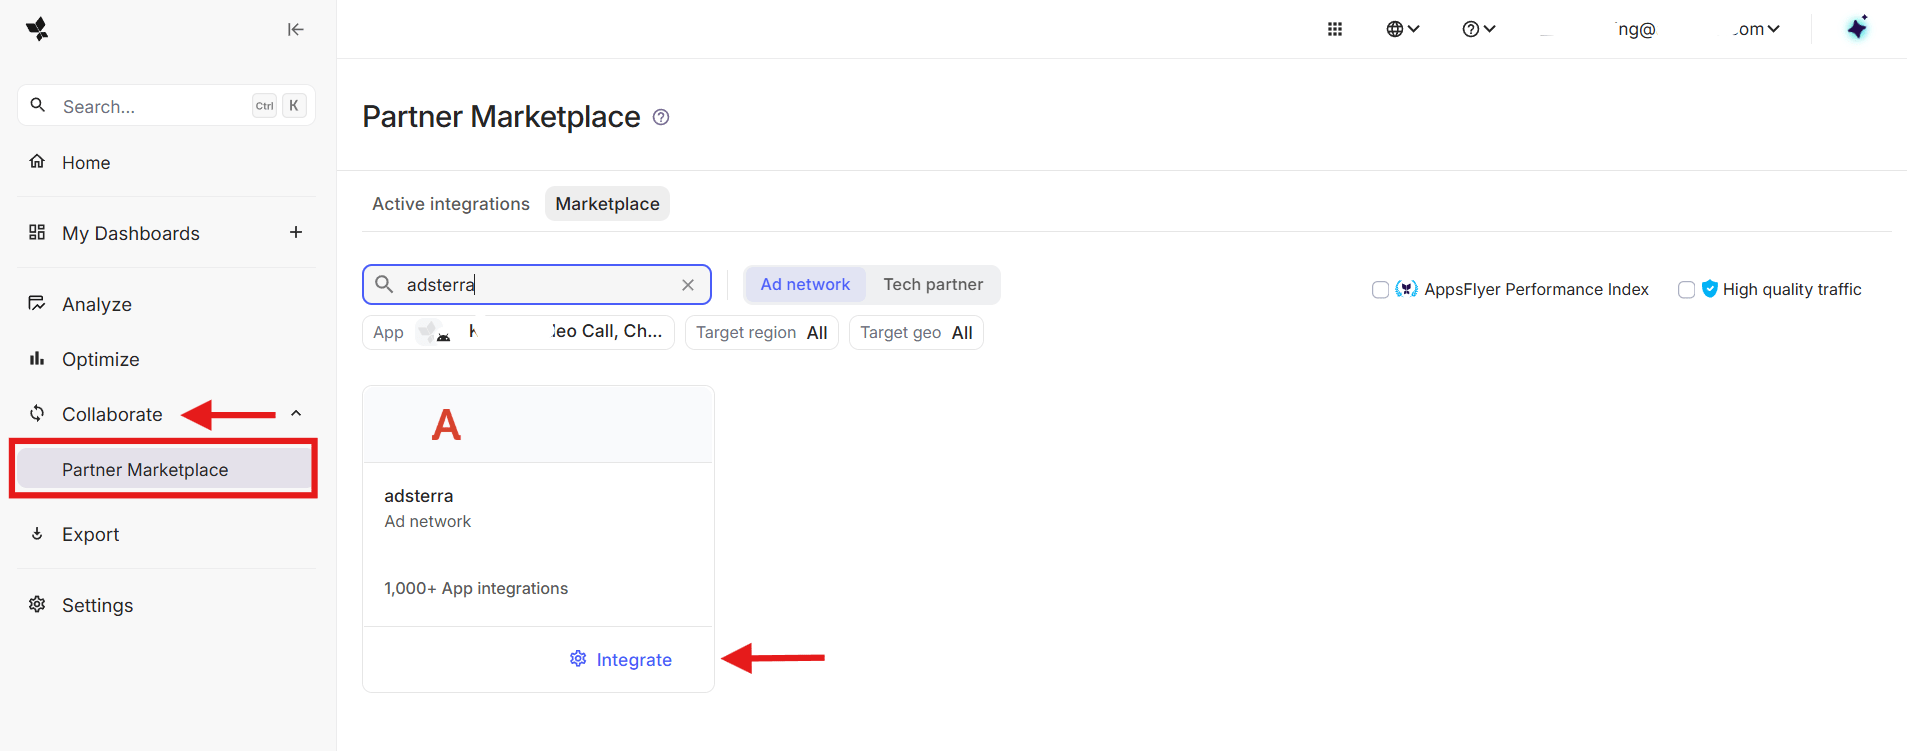Click the adsterra partner name
The height and width of the screenshot is (751, 1907).
tap(419, 496)
